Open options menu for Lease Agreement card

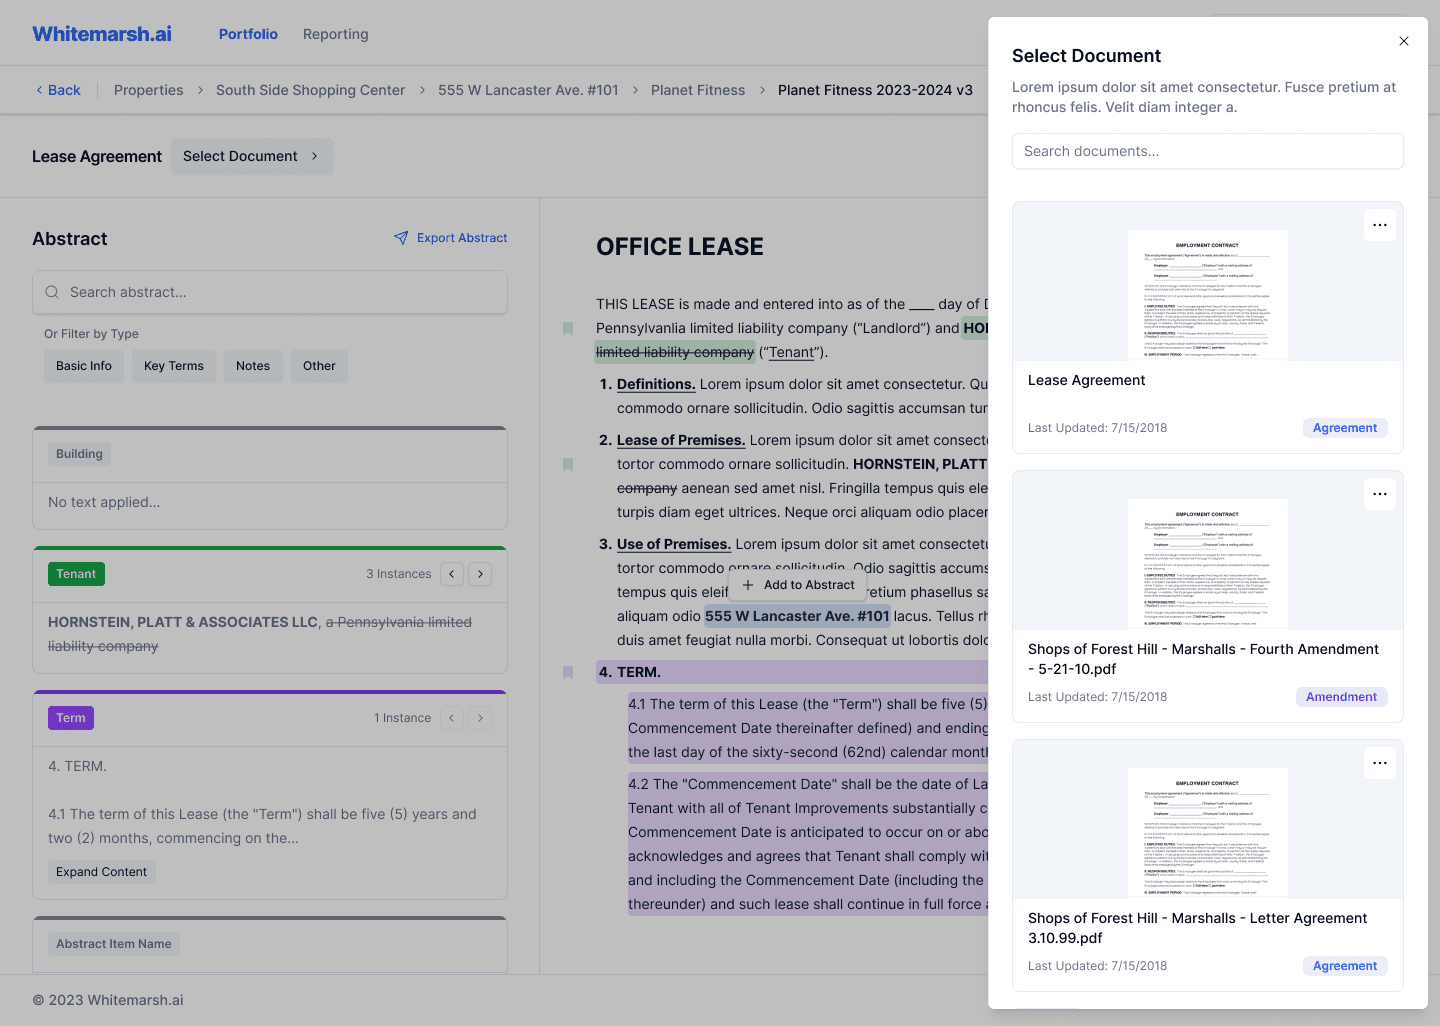click(1380, 225)
